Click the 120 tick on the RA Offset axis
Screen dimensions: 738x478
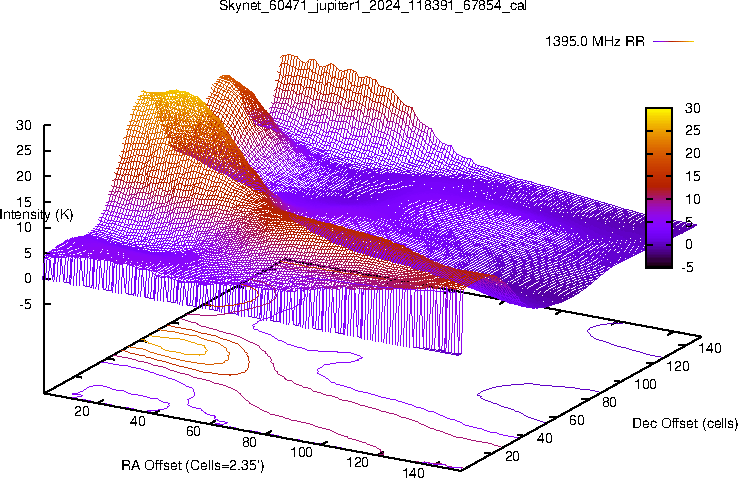[357, 462]
